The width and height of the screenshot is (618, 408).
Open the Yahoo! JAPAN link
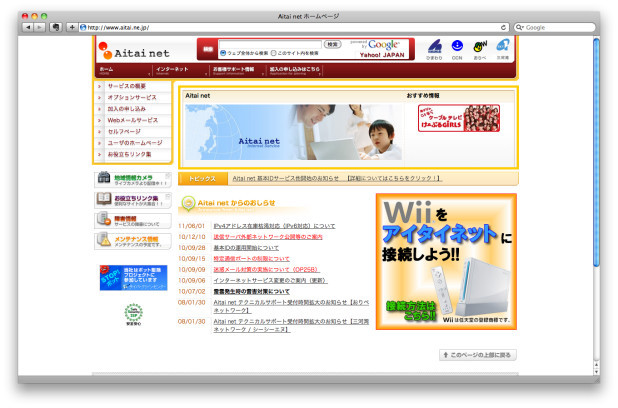[382, 55]
